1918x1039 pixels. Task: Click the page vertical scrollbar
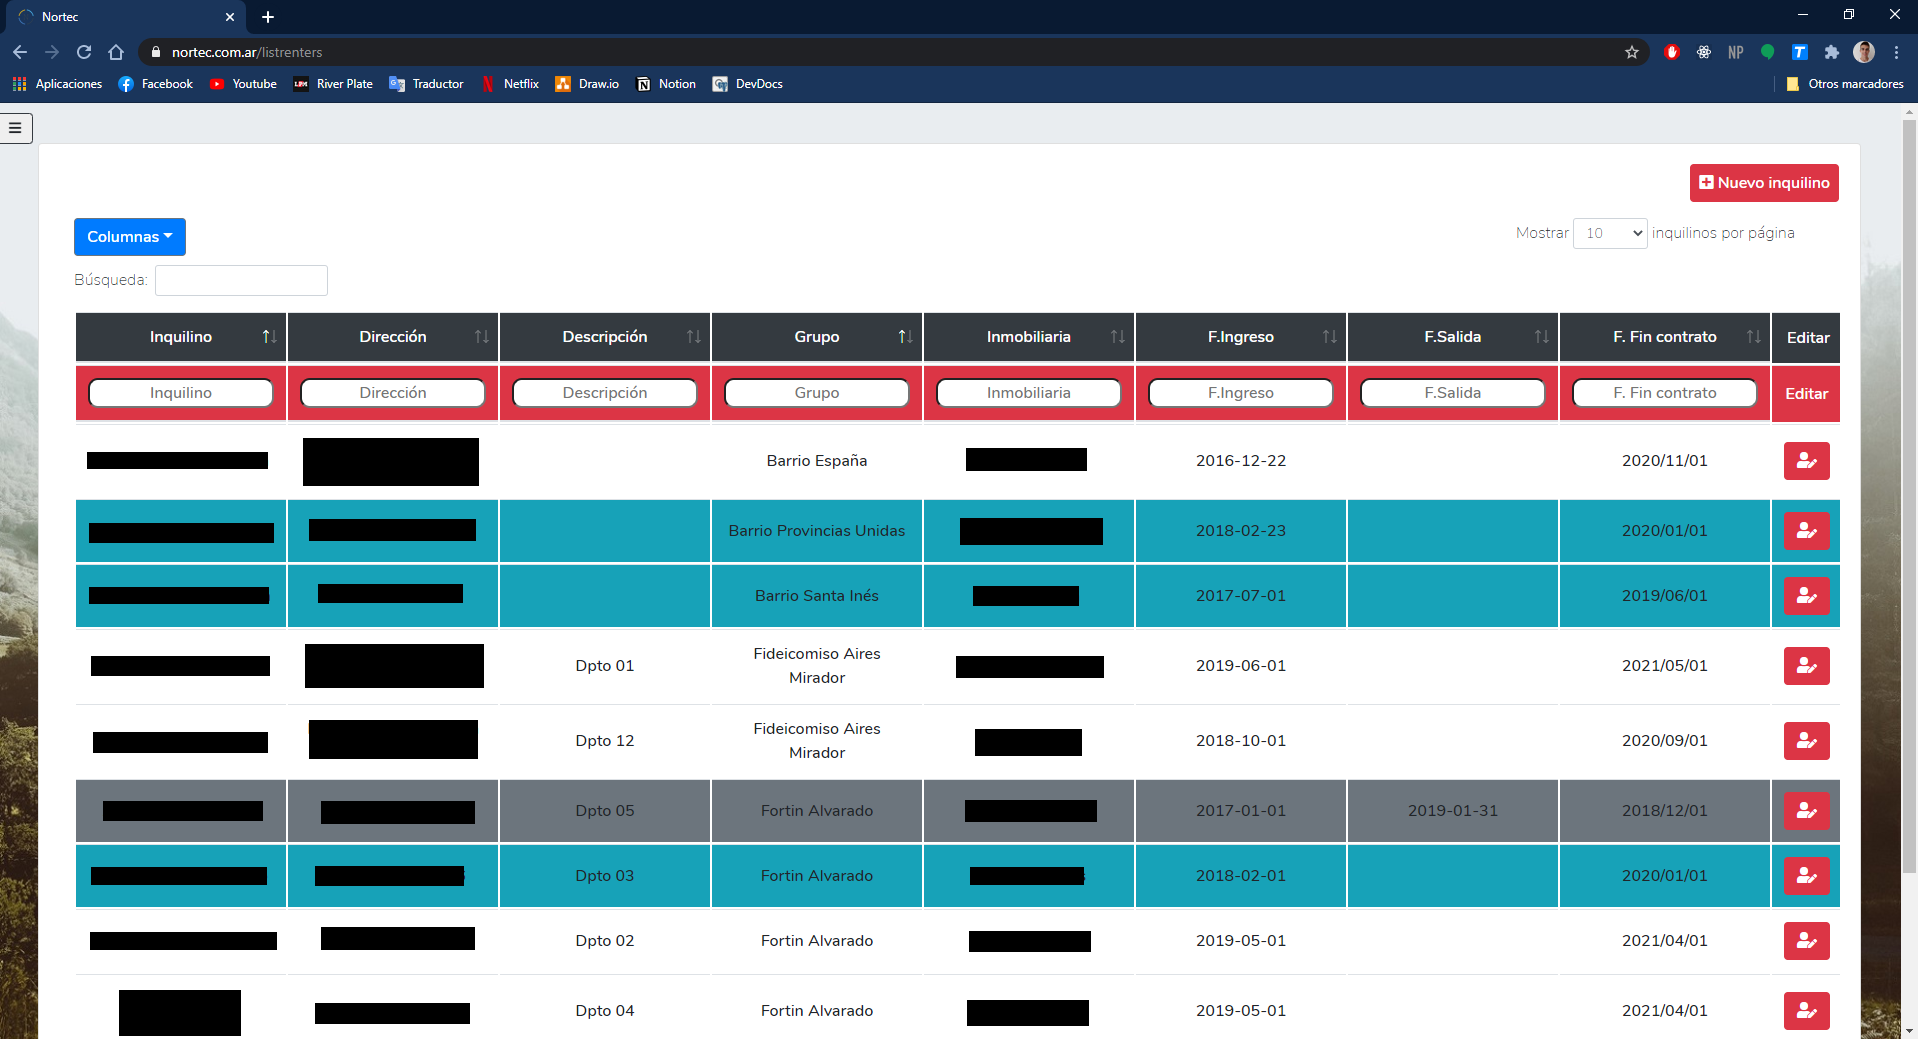coord(1909,495)
